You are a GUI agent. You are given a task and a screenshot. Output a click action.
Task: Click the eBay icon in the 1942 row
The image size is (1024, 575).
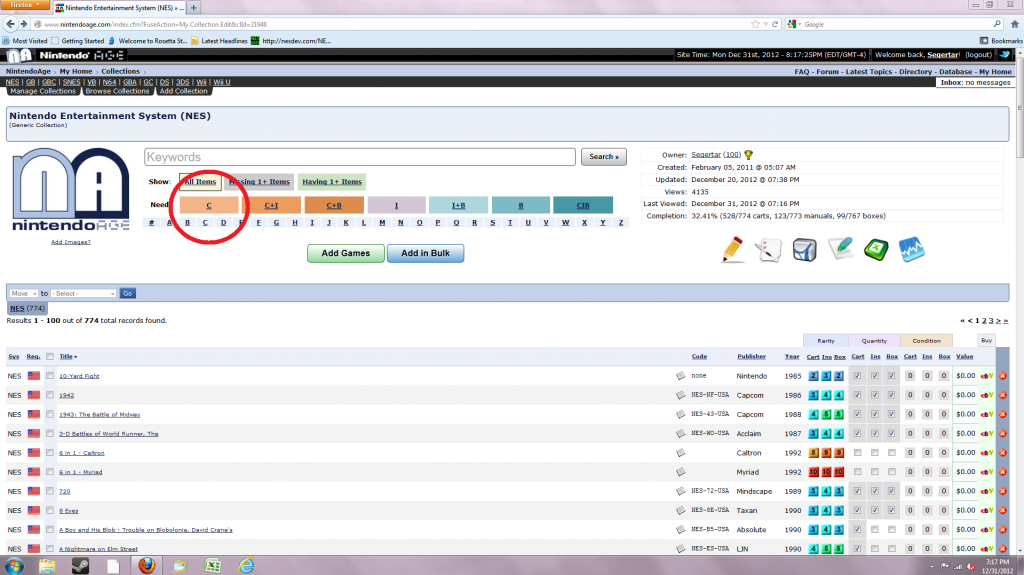(987, 395)
